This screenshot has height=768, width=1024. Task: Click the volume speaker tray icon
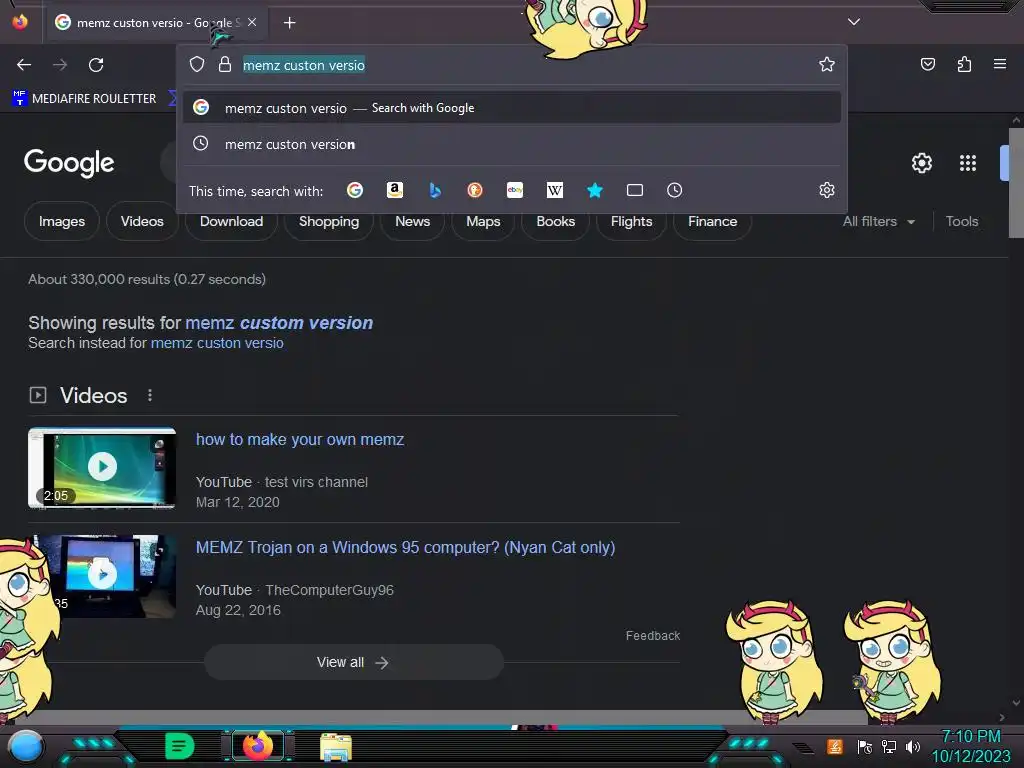[913, 746]
